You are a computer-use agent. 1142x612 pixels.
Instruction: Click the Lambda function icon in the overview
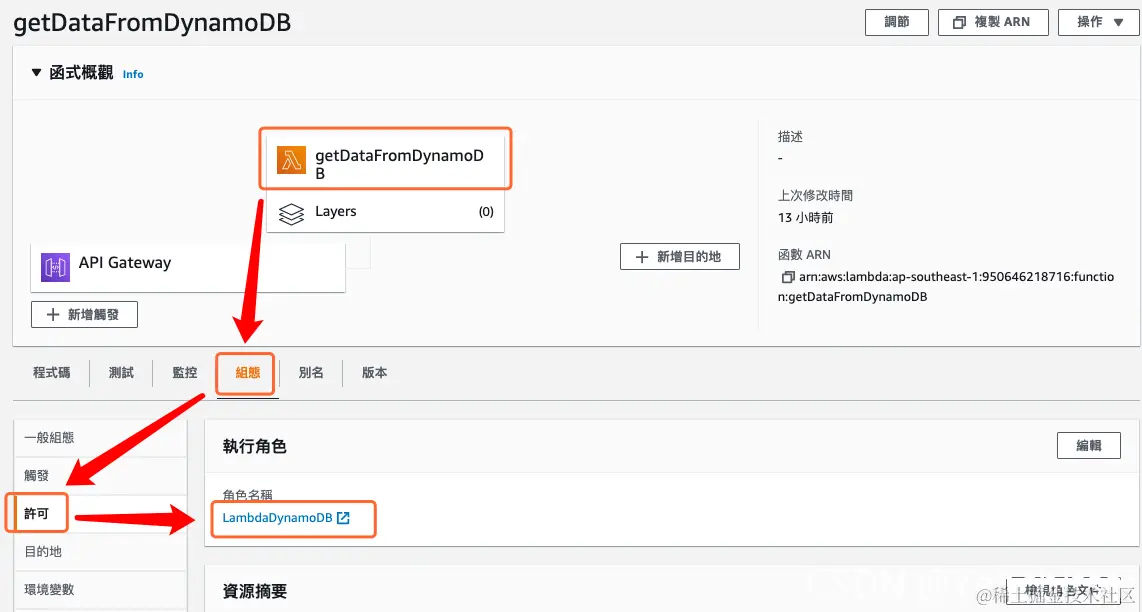(291, 160)
